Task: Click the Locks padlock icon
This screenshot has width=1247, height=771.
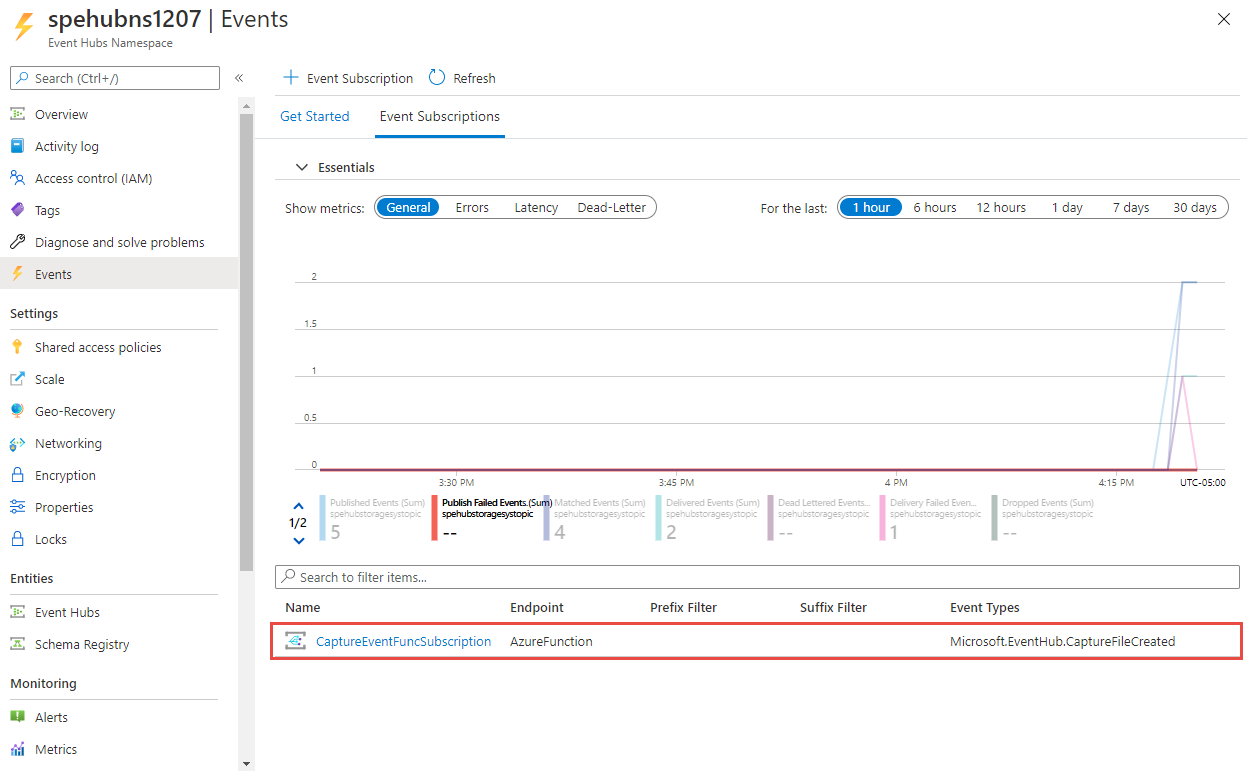Action: tap(17, 539)
